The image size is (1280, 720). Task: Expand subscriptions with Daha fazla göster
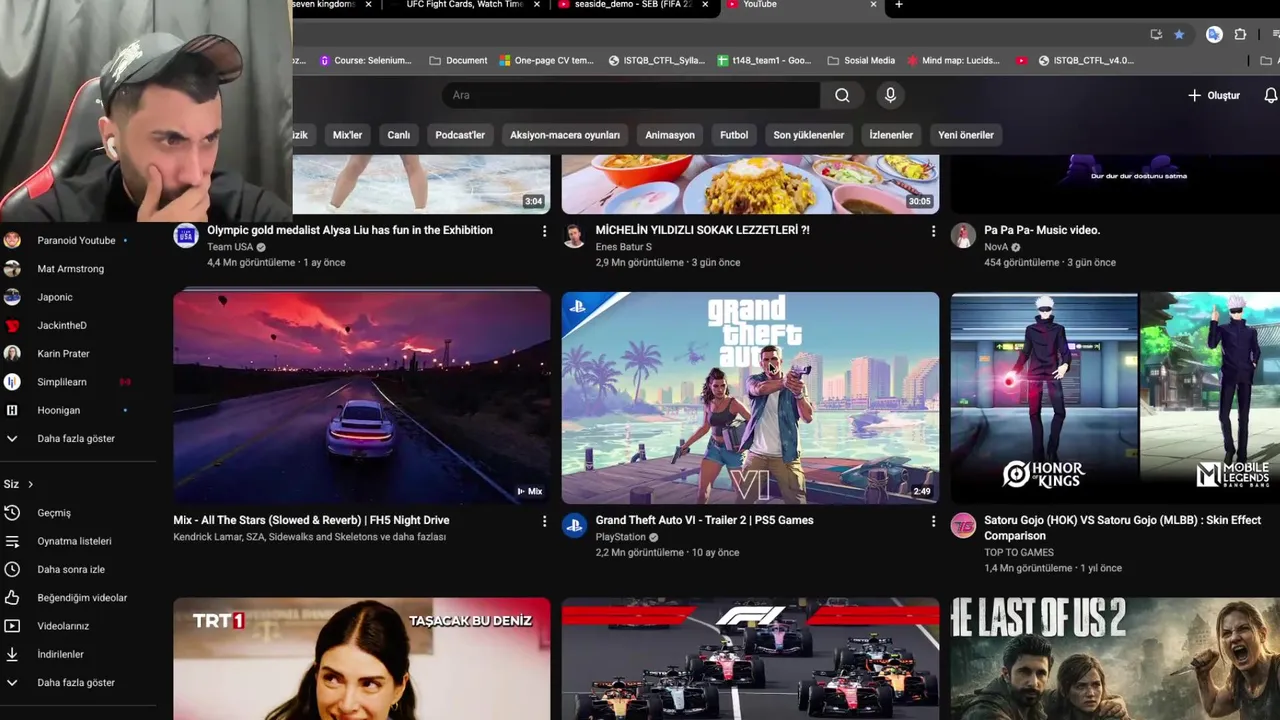(x=76, y=439)
